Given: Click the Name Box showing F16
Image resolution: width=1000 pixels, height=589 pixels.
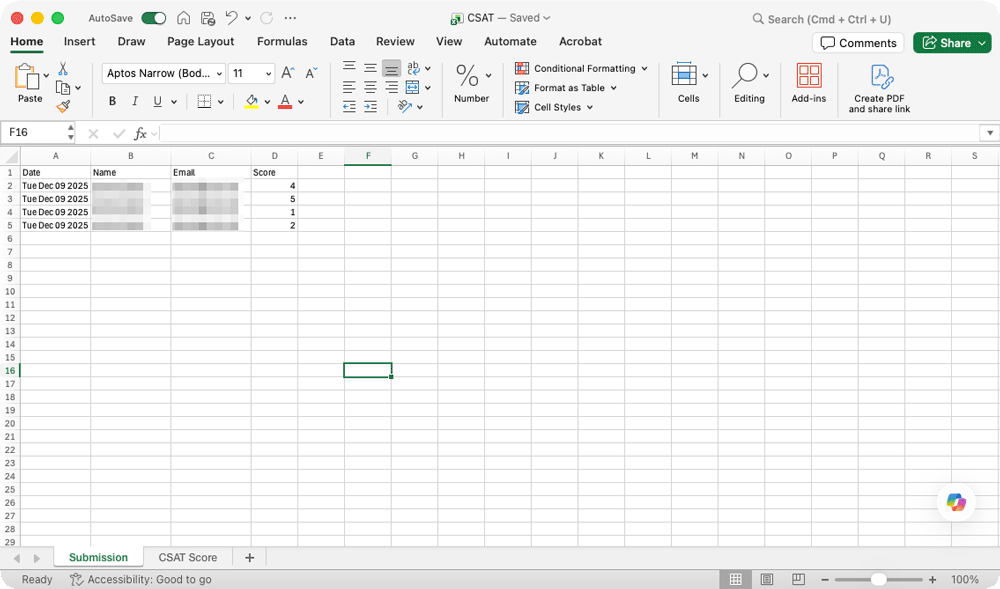Looking at the screenshot, I should 34,133.
